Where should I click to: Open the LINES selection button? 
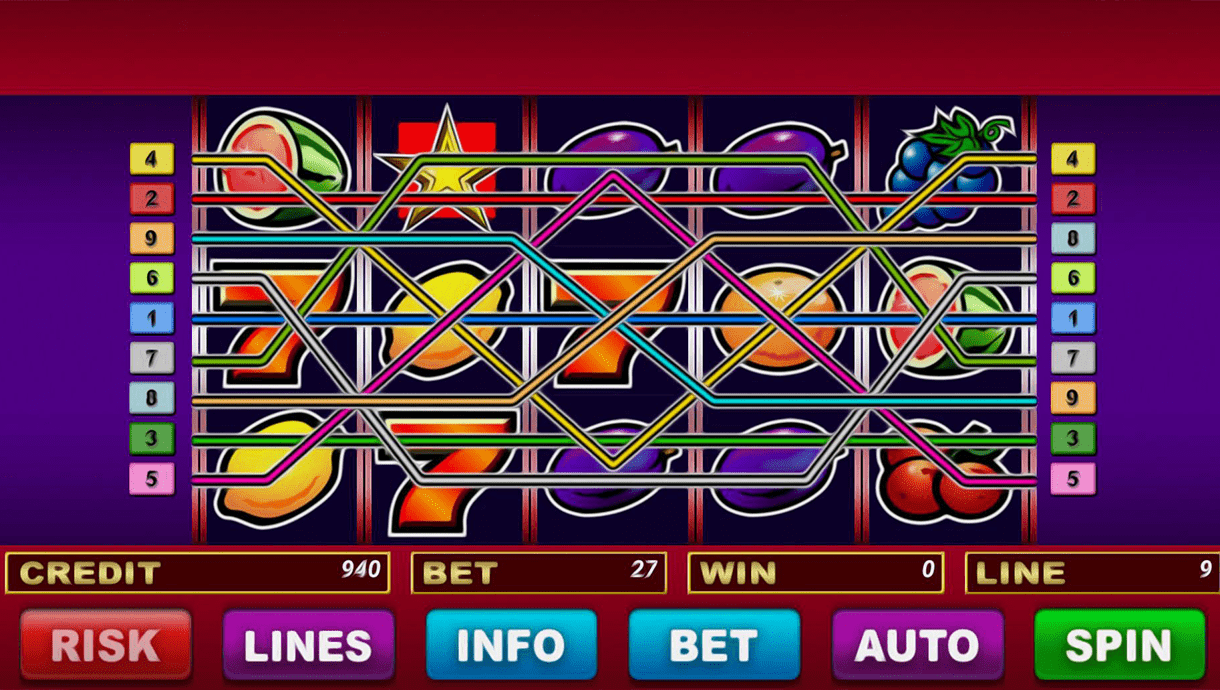[308, 645]
